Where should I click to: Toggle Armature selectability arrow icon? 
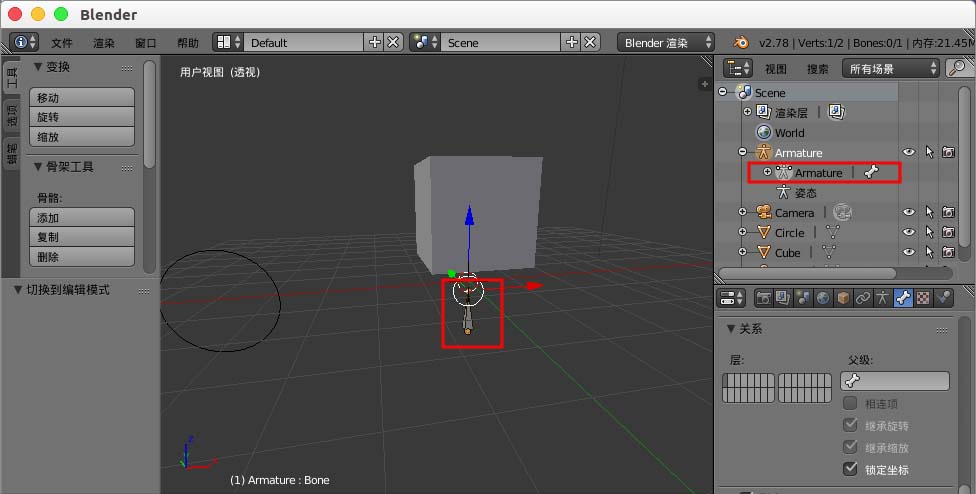point(929,152)
